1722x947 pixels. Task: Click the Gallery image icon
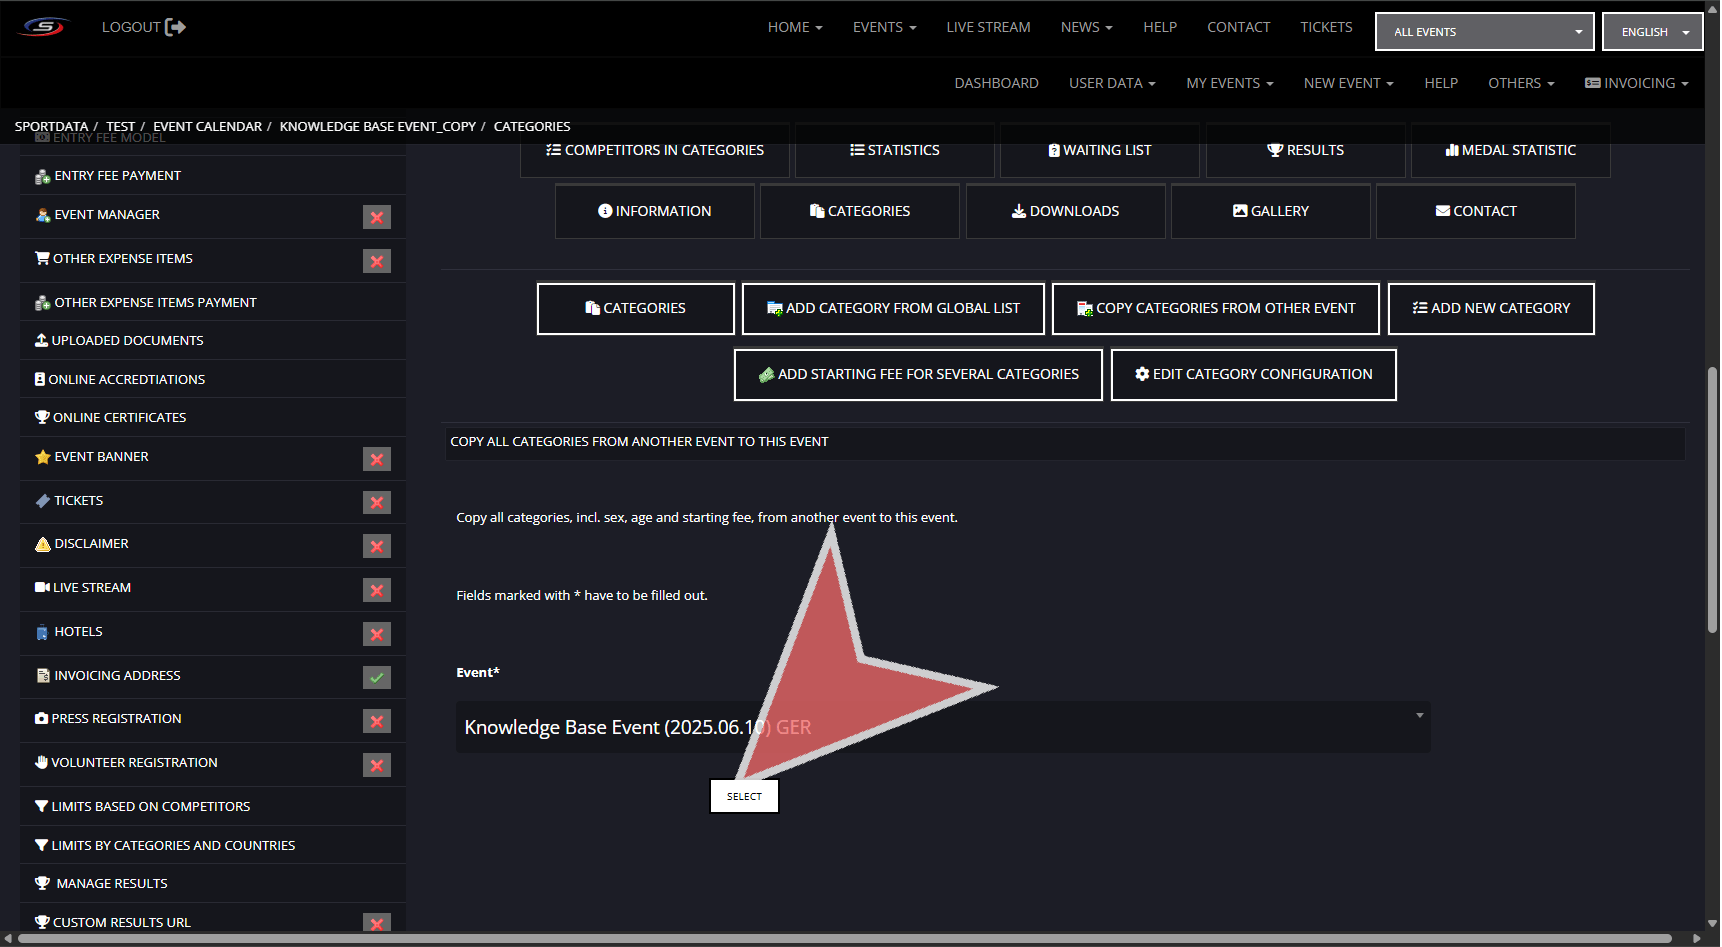point(1240,211)
